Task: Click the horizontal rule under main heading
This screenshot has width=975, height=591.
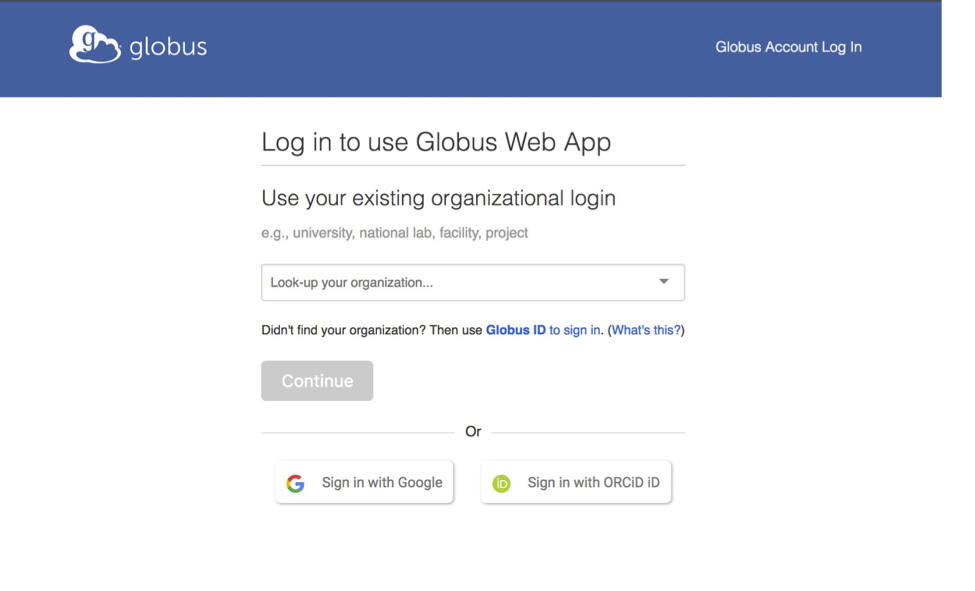Action: coord(473,165)
